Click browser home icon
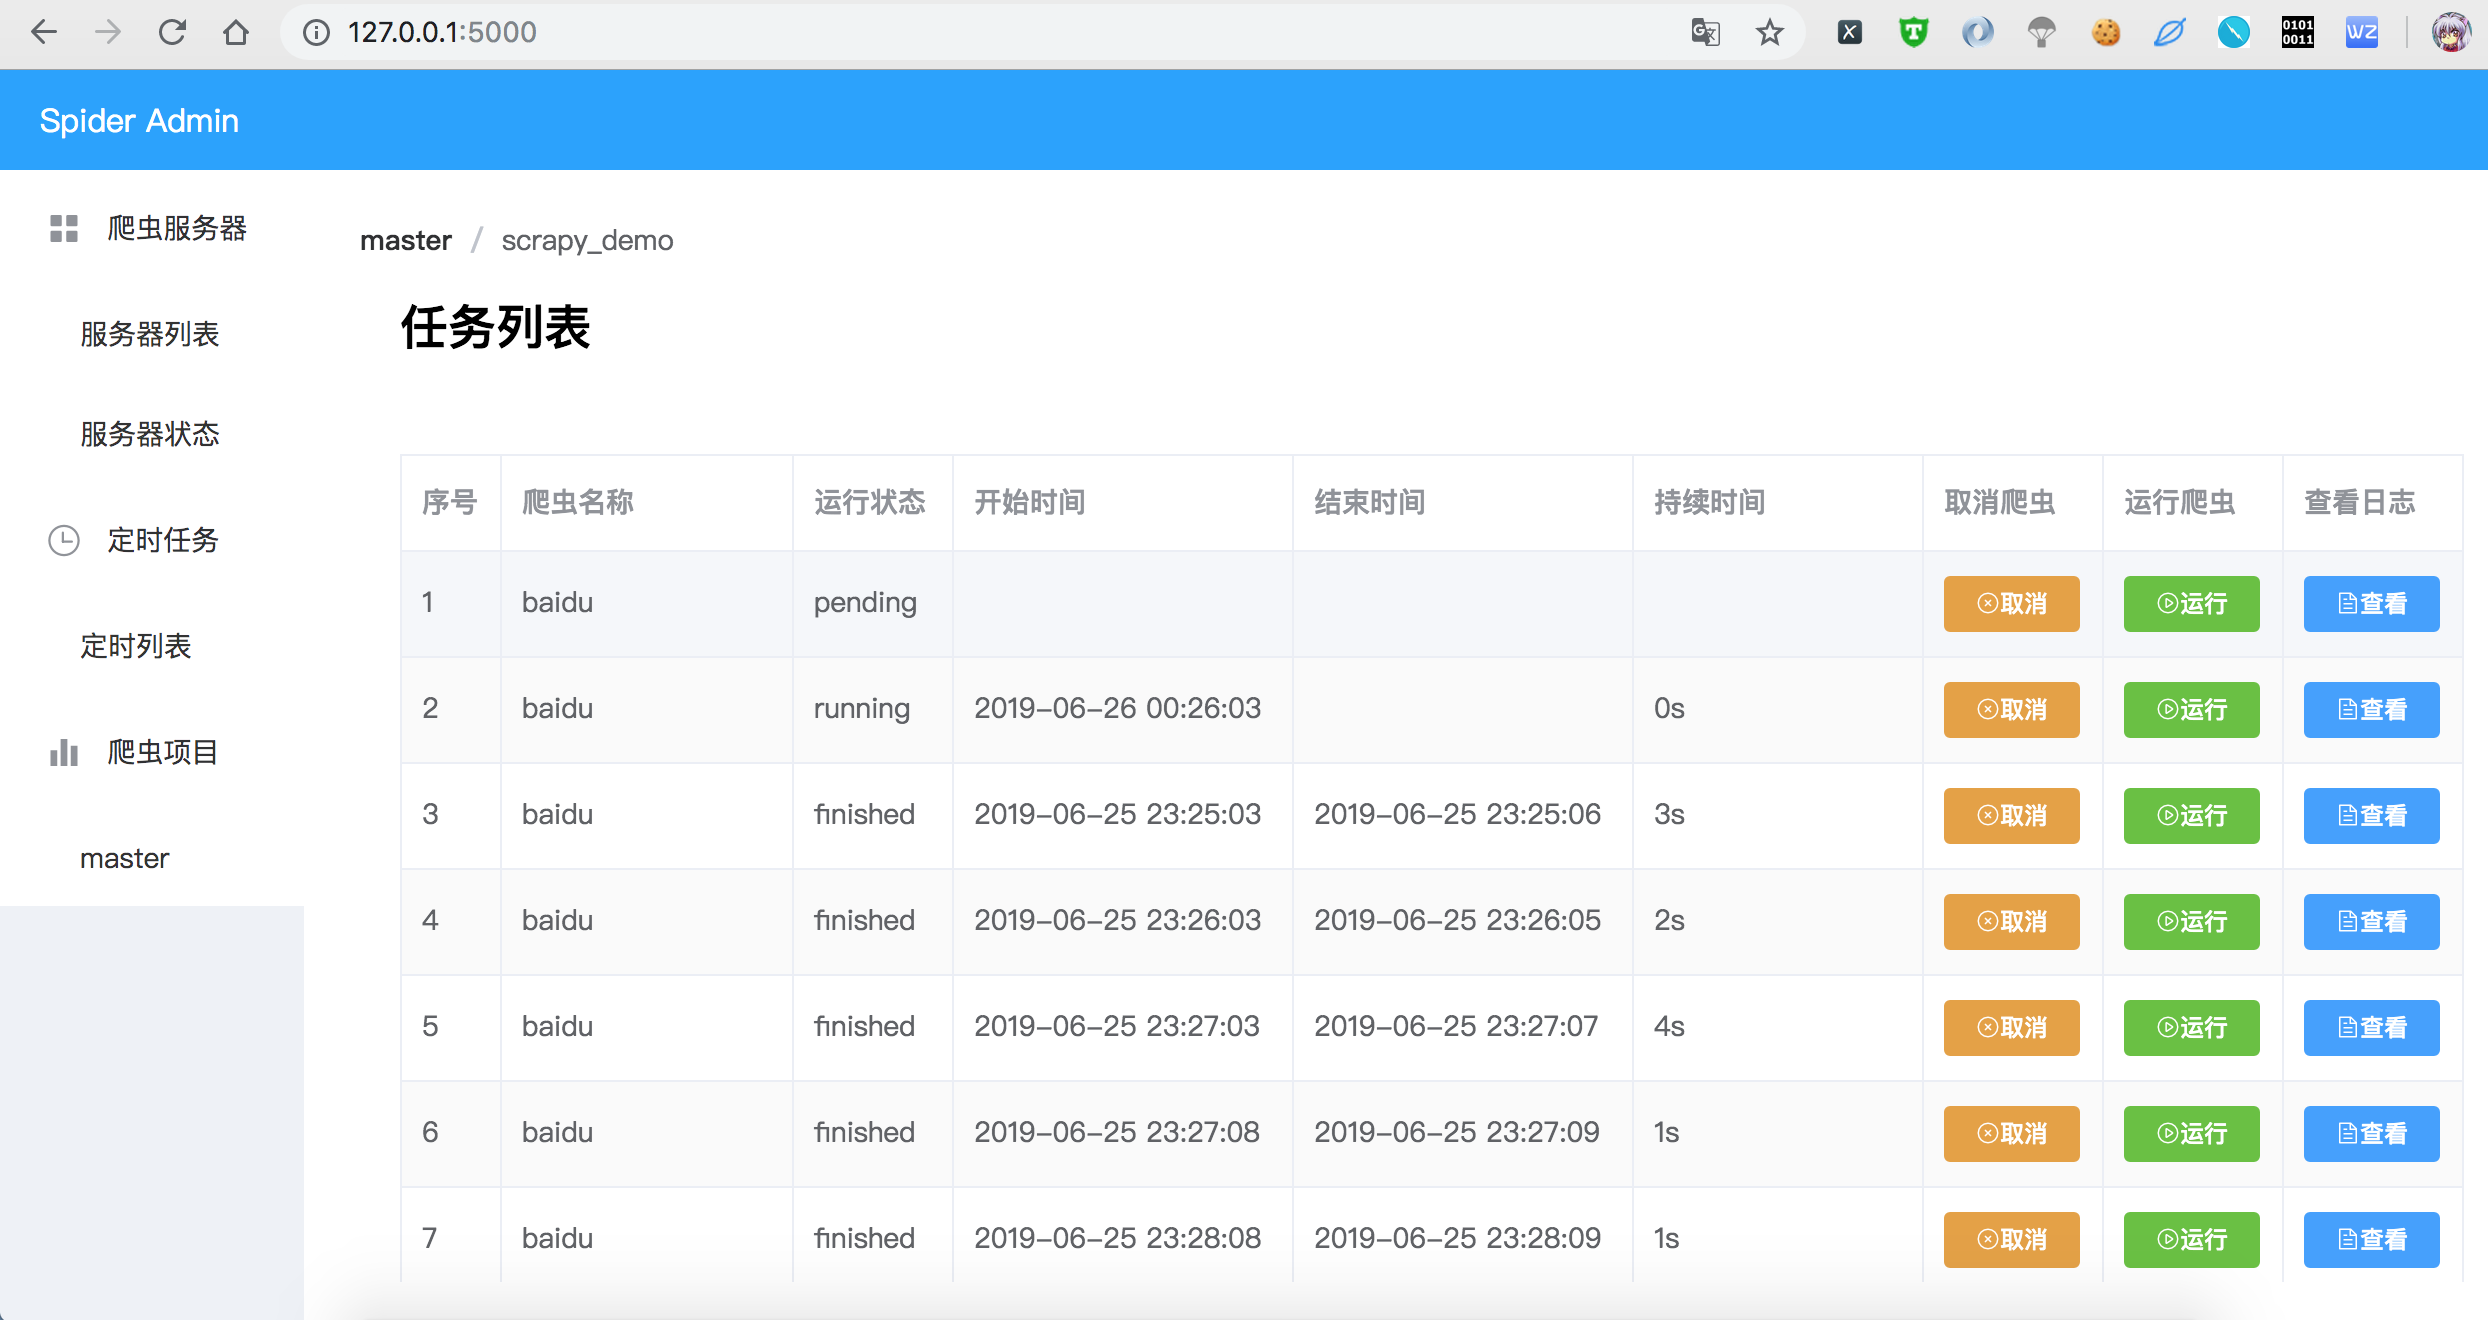2488x1320 pixels. click(x=236, y=32)
